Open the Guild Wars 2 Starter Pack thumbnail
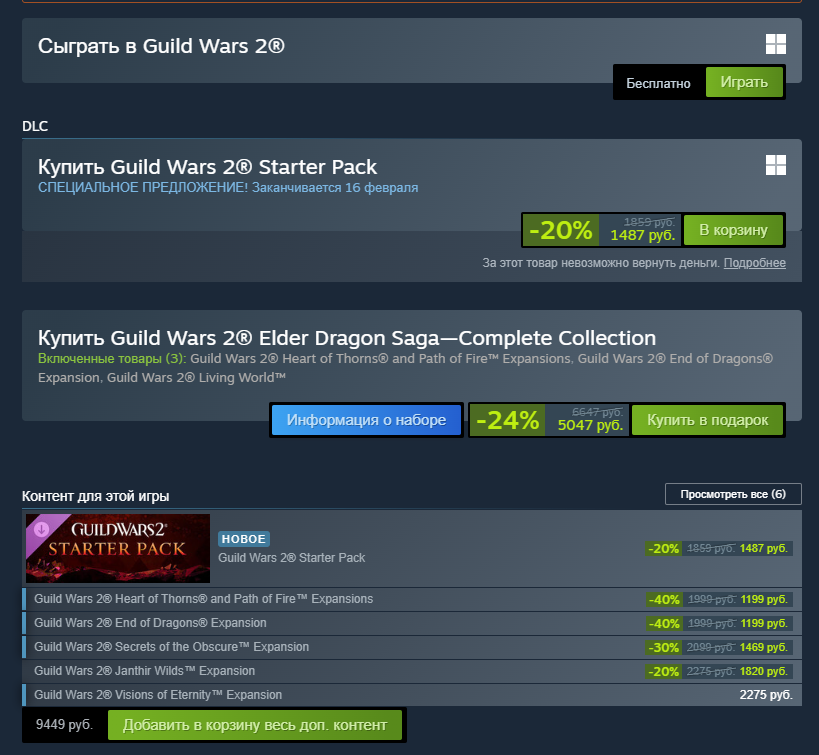The height and width of the screenshot is (755, 819). [x=118, y=548]
